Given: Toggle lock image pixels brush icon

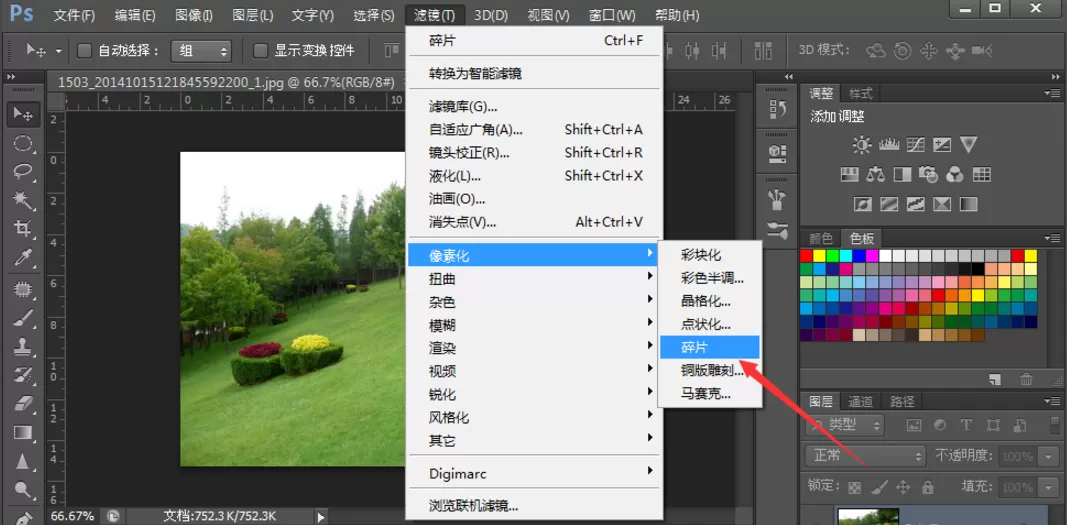Looking at the screenshot, I should [879, 488].
